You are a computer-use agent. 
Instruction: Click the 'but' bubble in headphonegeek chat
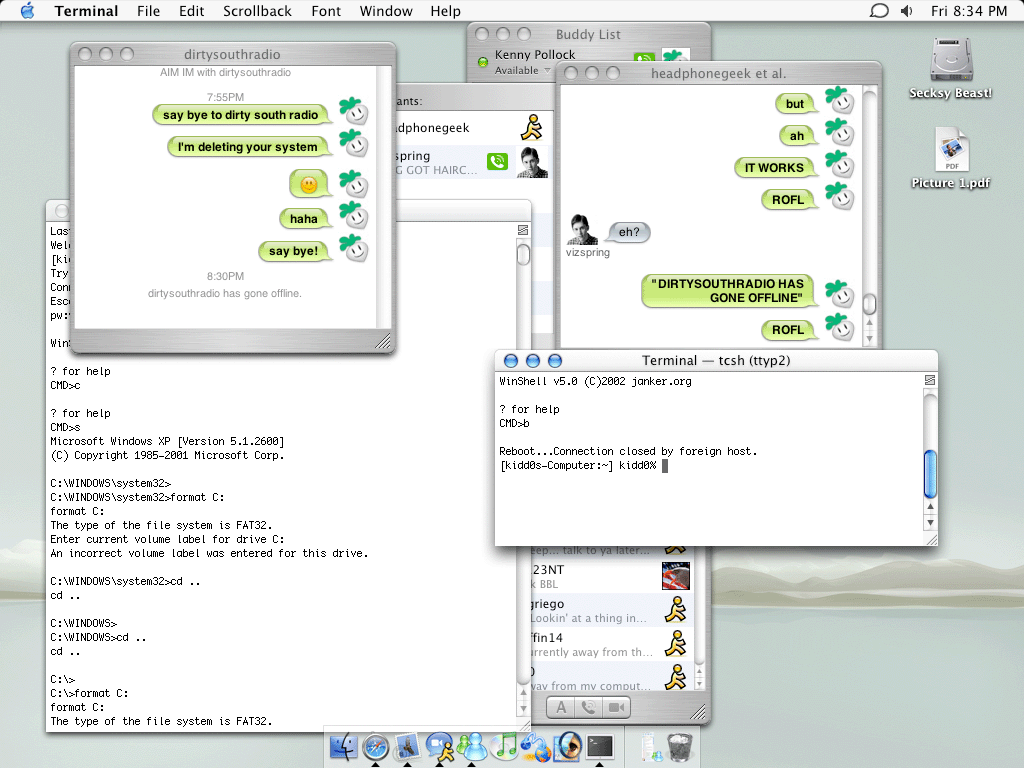point(795,104)
